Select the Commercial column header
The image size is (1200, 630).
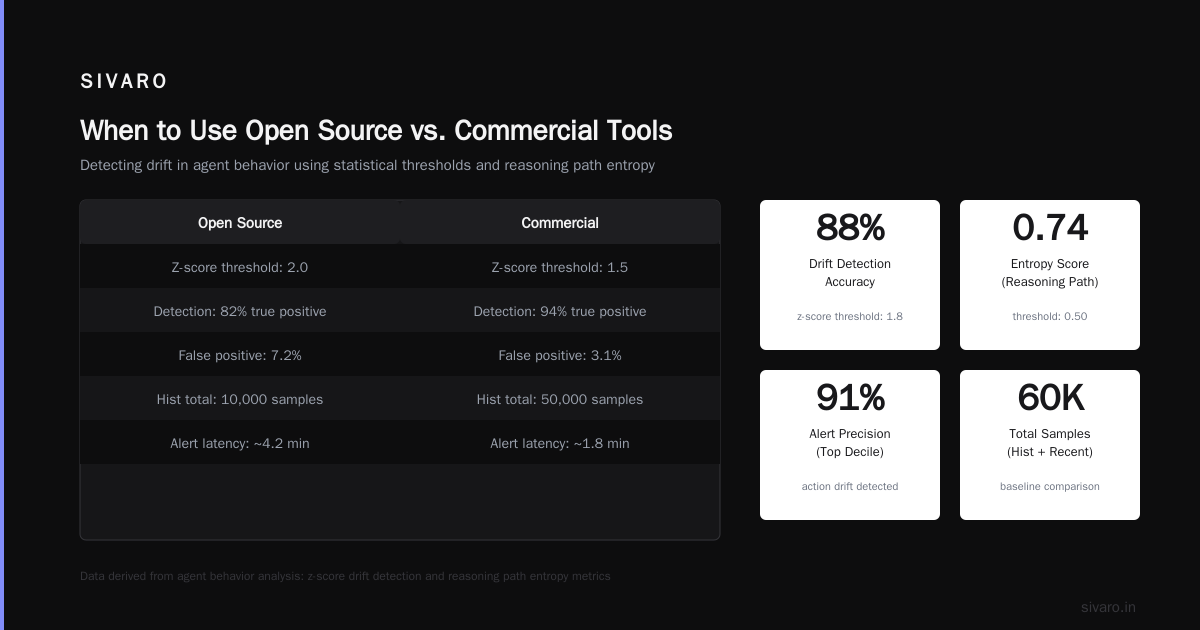560,223
